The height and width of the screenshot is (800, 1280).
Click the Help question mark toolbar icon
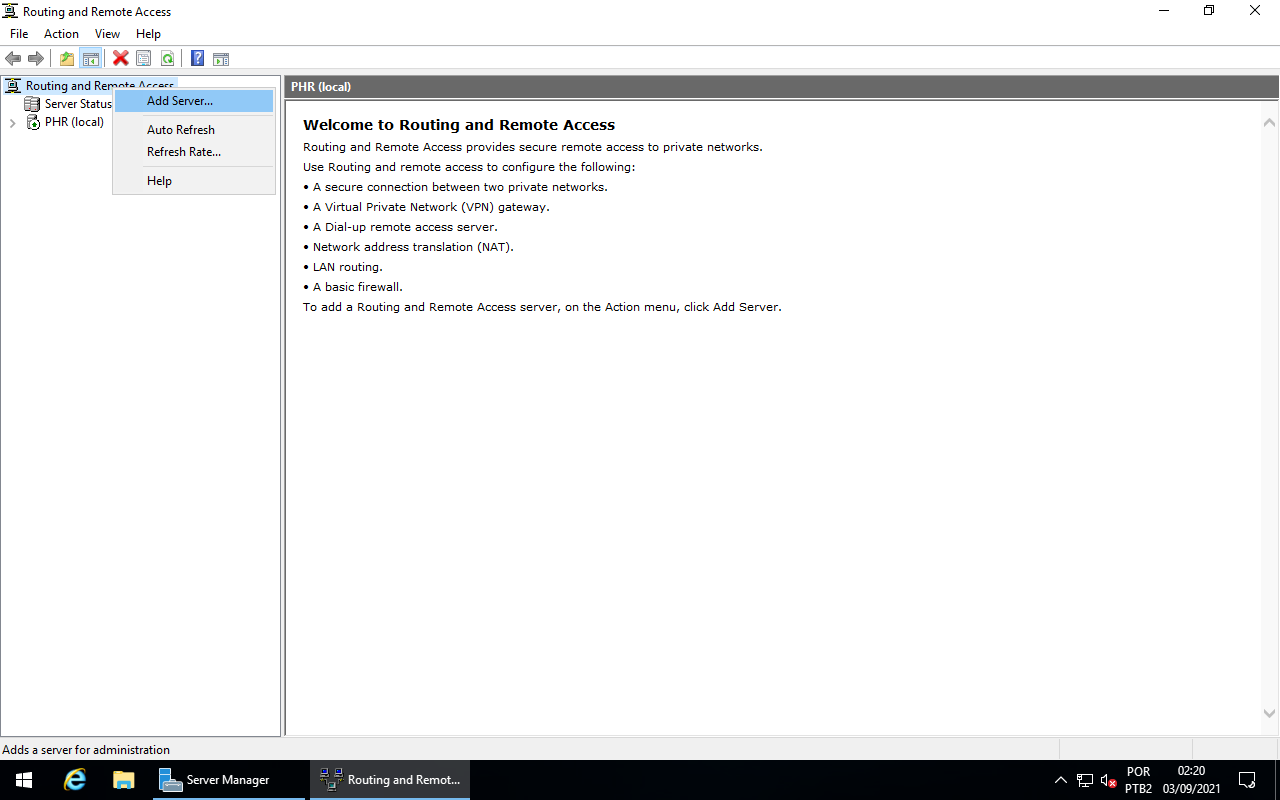pos(197,58)
